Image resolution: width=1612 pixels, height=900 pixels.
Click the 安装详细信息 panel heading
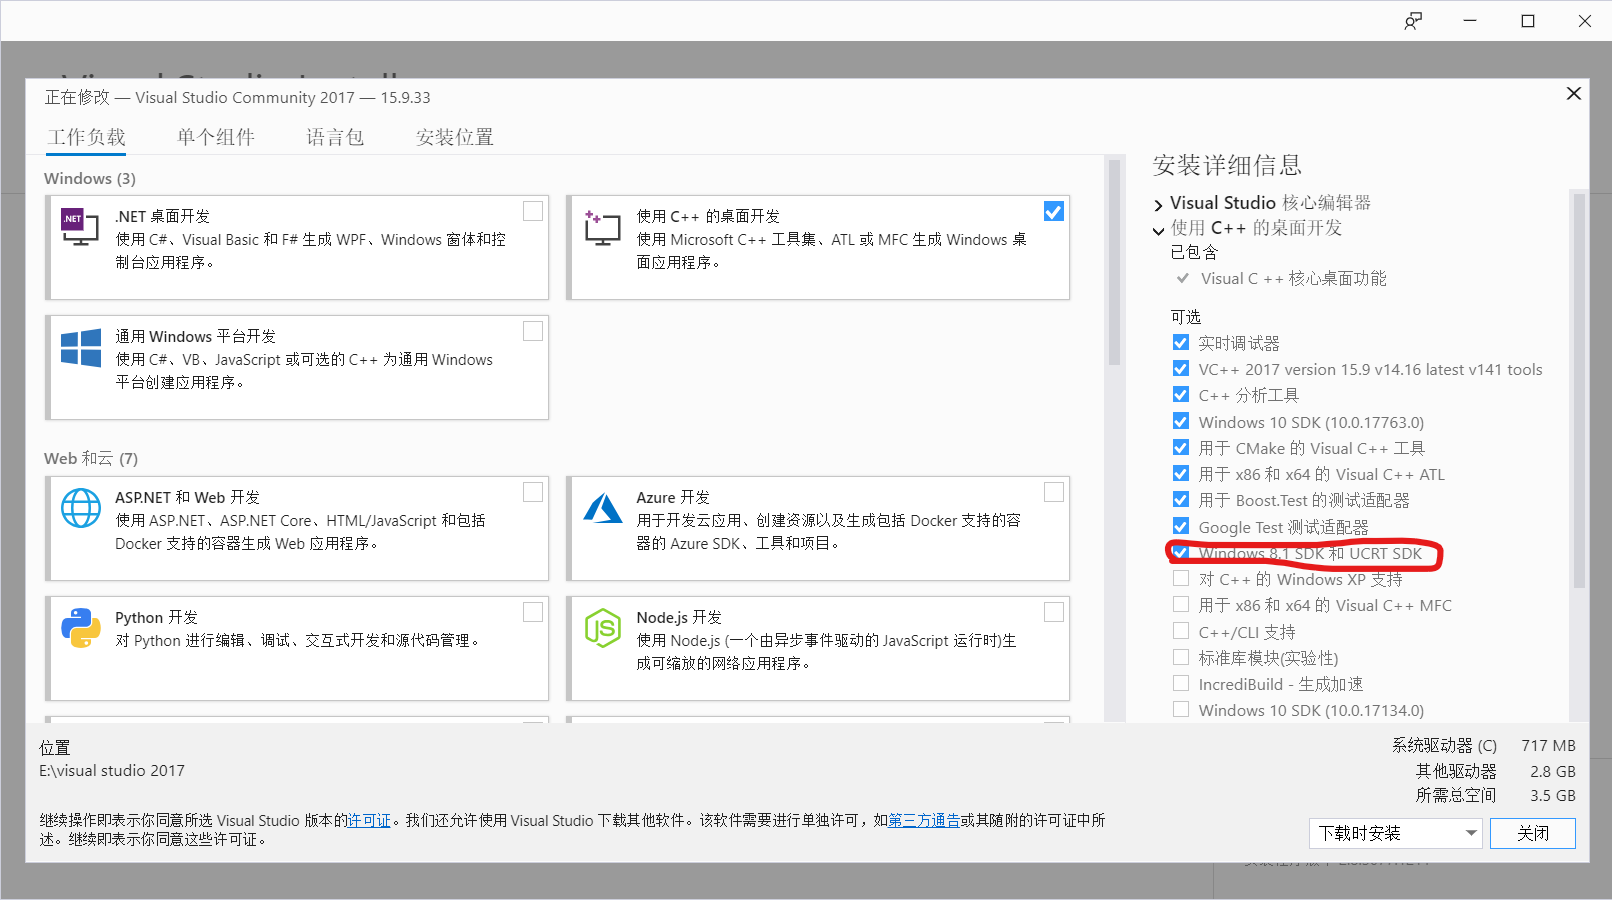point(1227,165)
